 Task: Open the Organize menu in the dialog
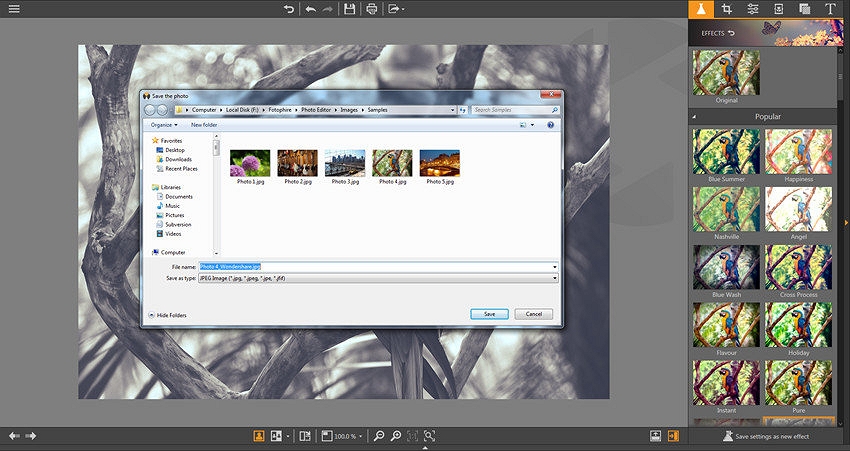(163, 125)
